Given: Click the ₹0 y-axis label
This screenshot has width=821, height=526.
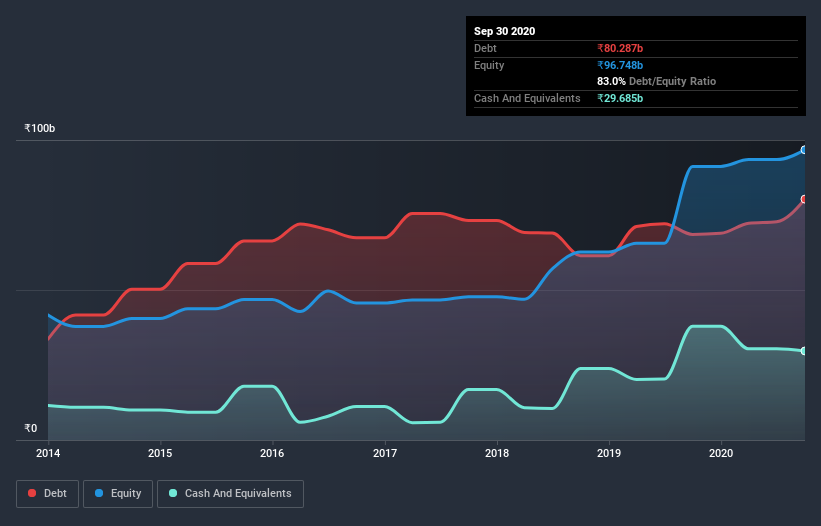Looking at the screenshot, I should 31,428.
